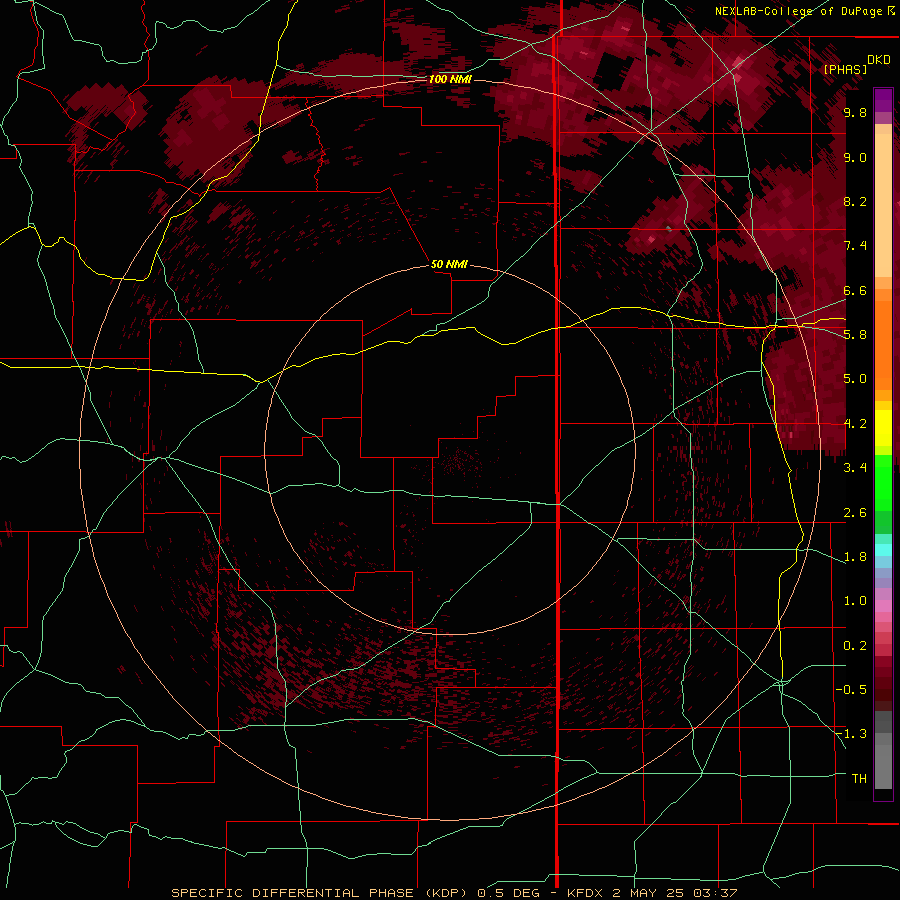This screenshot has height=900, width=900.
Task: Click the KFDX station identifier in the caption
Action: [x=584, y=893]
